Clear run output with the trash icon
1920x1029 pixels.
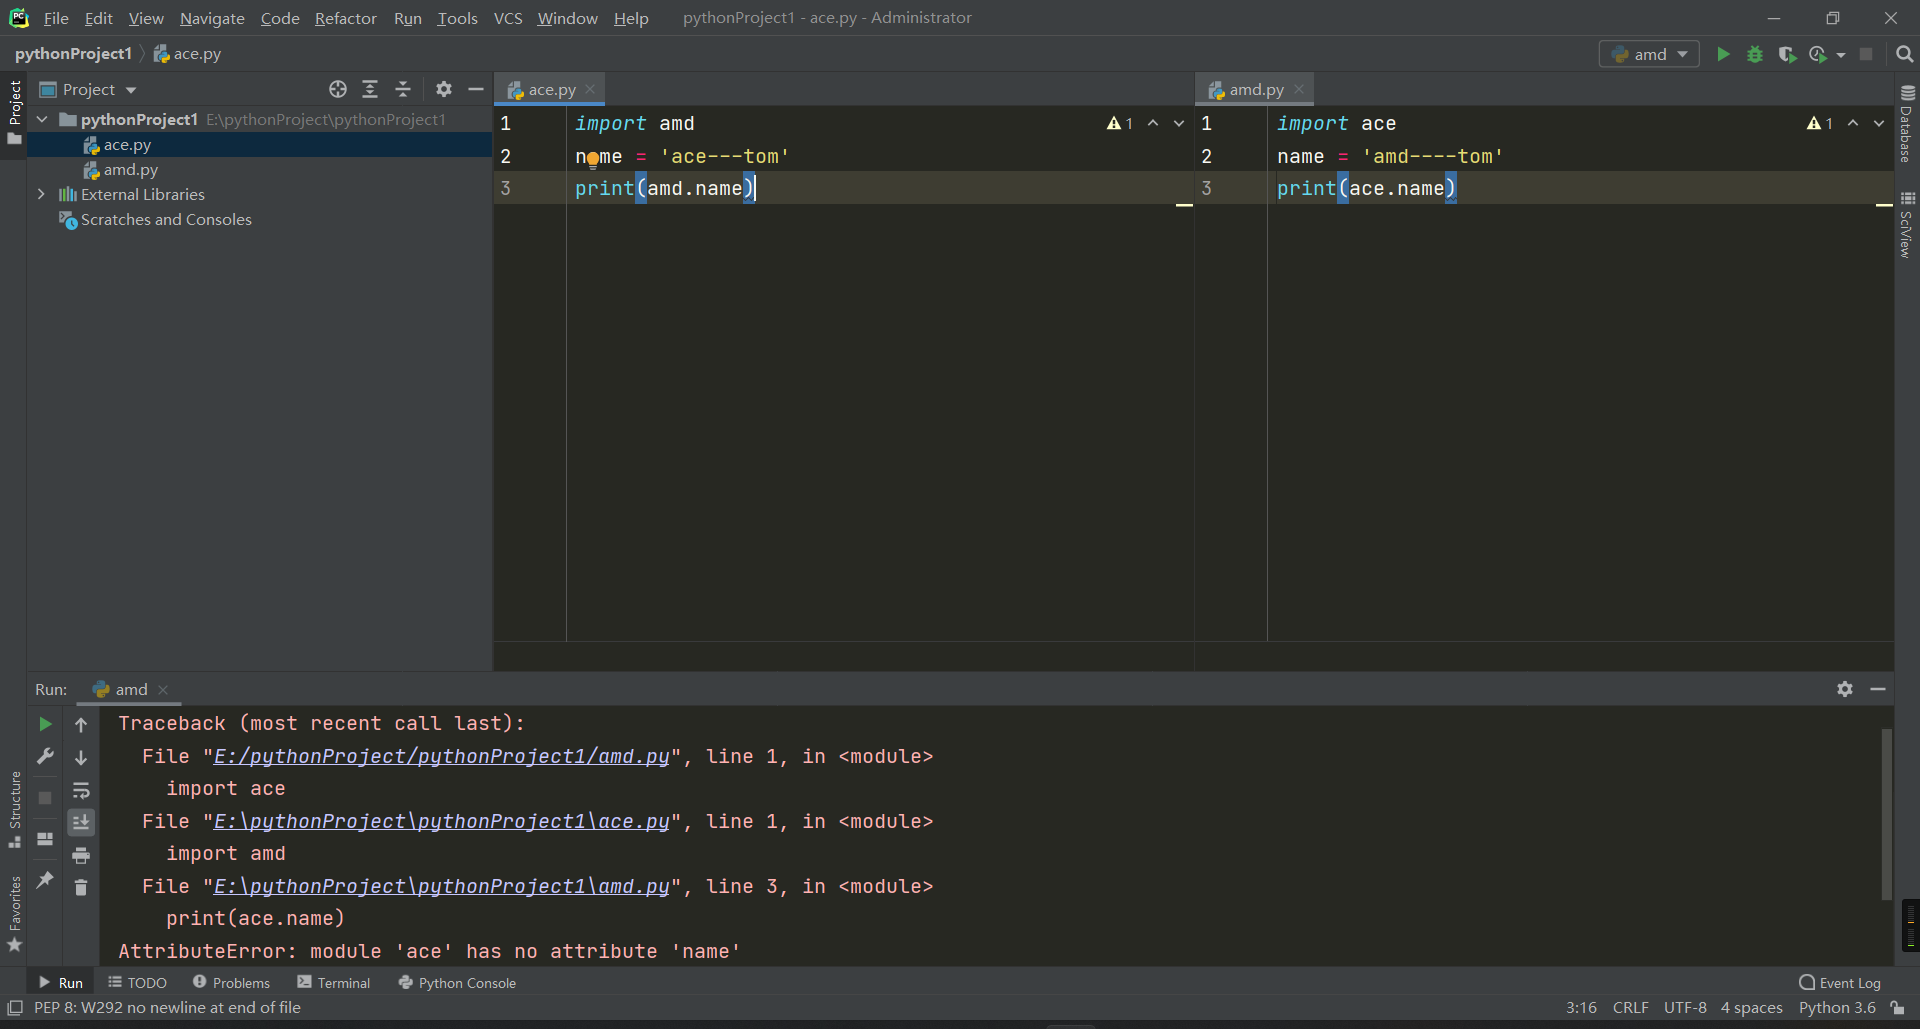(x=81, y=888)
